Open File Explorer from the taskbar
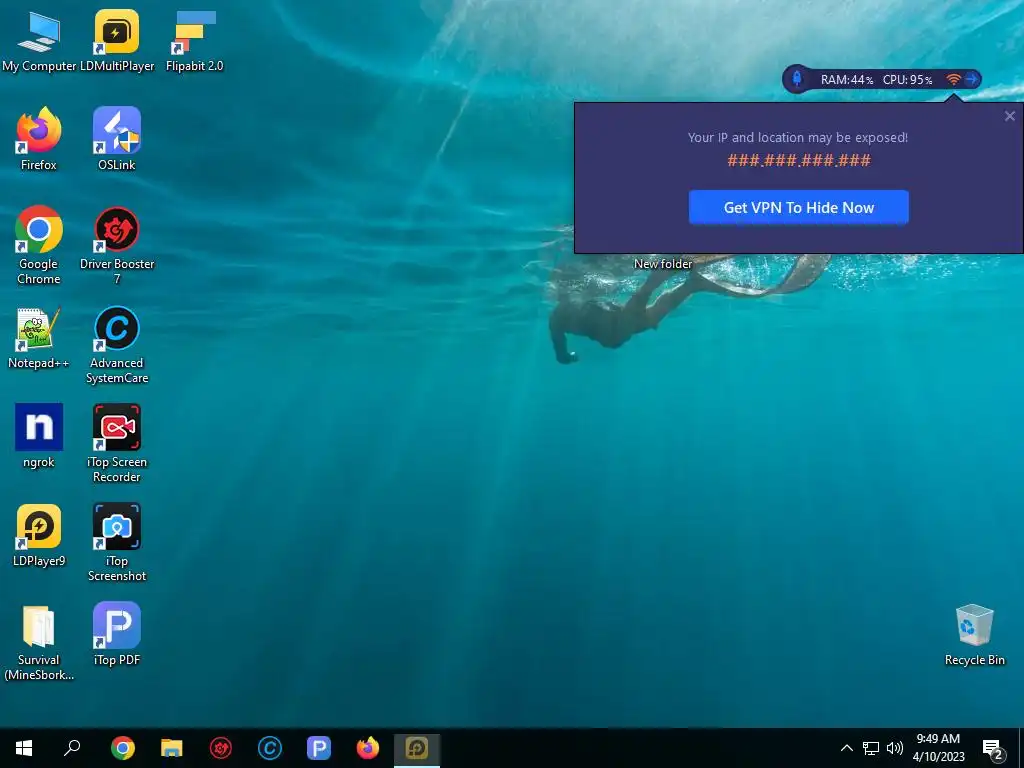The height and width of the screenshot is (768, 1024). coord(172,748)
